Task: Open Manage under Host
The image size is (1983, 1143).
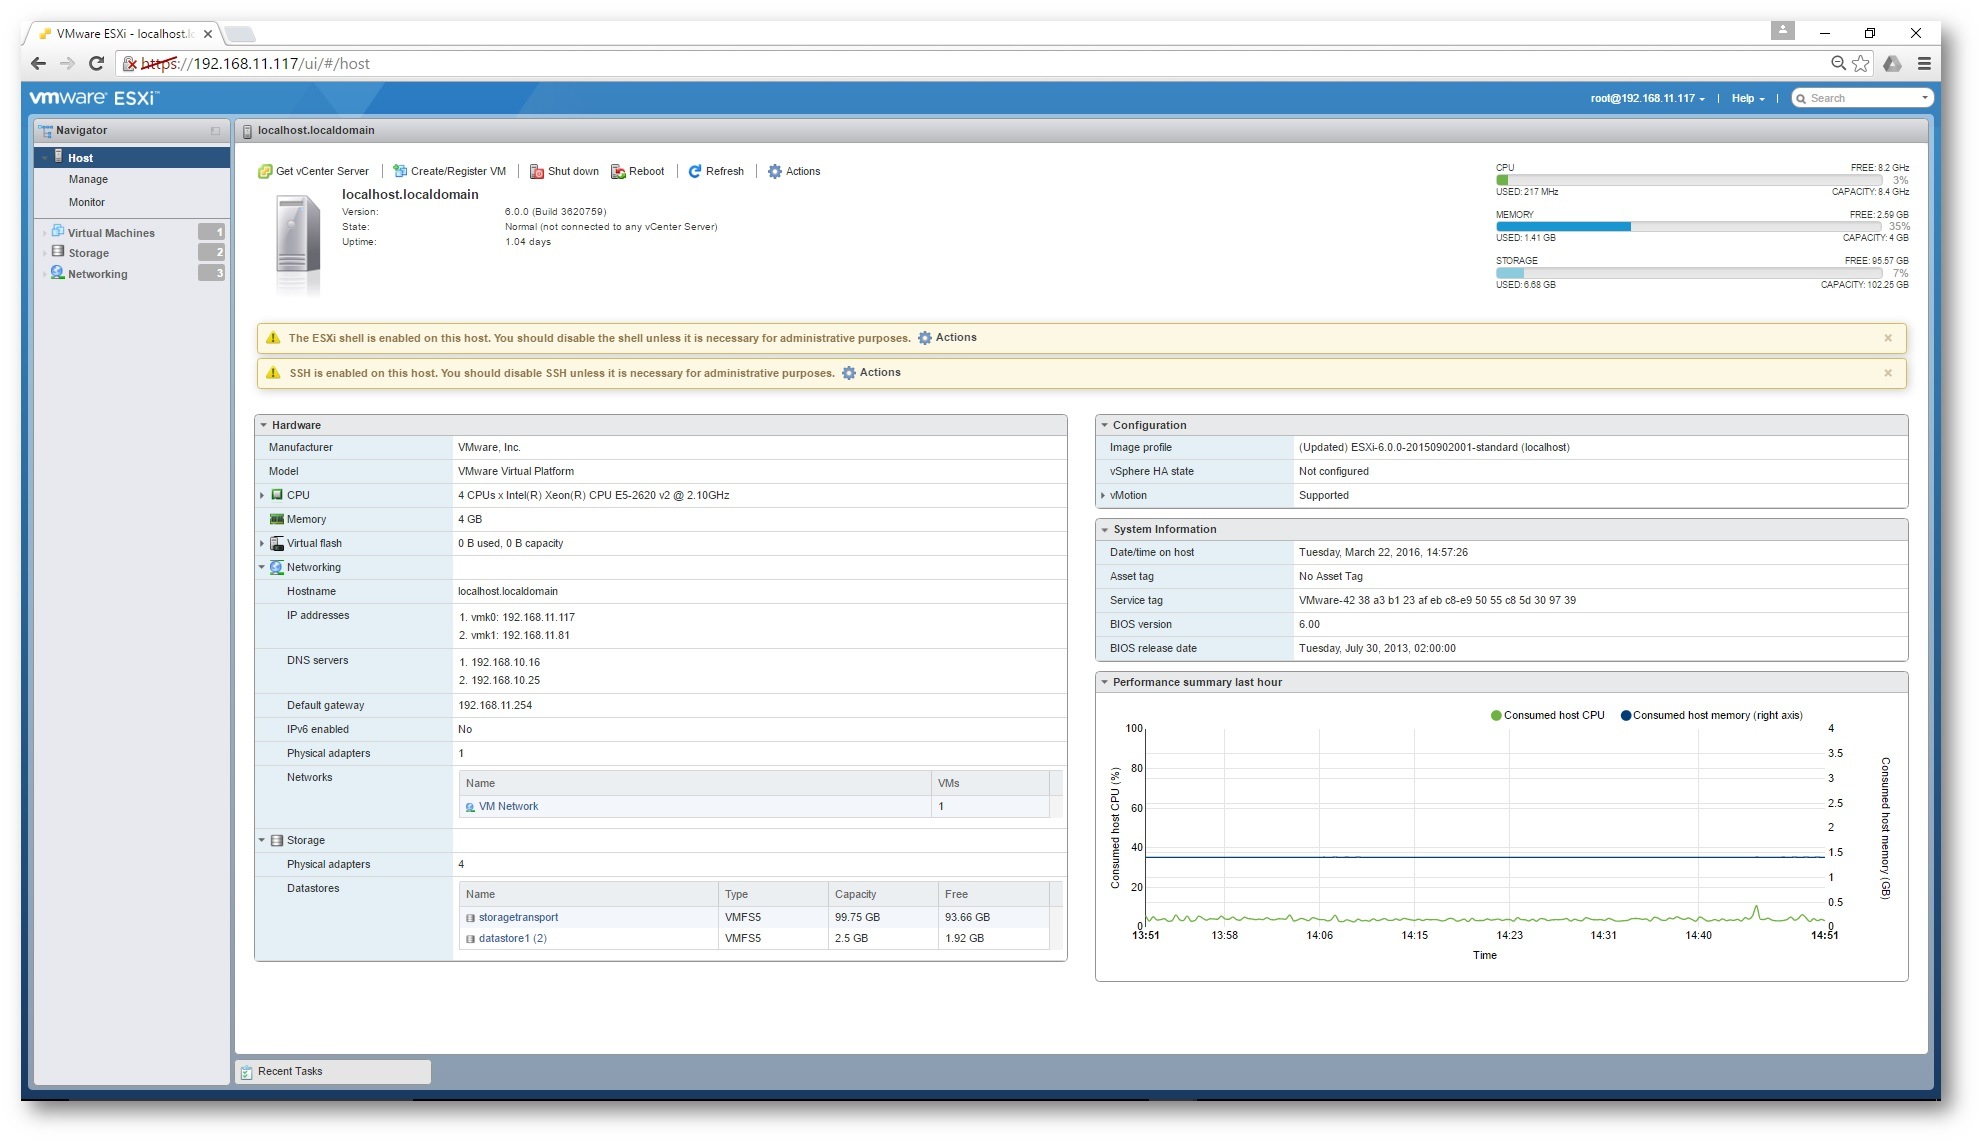Action: [x=88, y=179]
